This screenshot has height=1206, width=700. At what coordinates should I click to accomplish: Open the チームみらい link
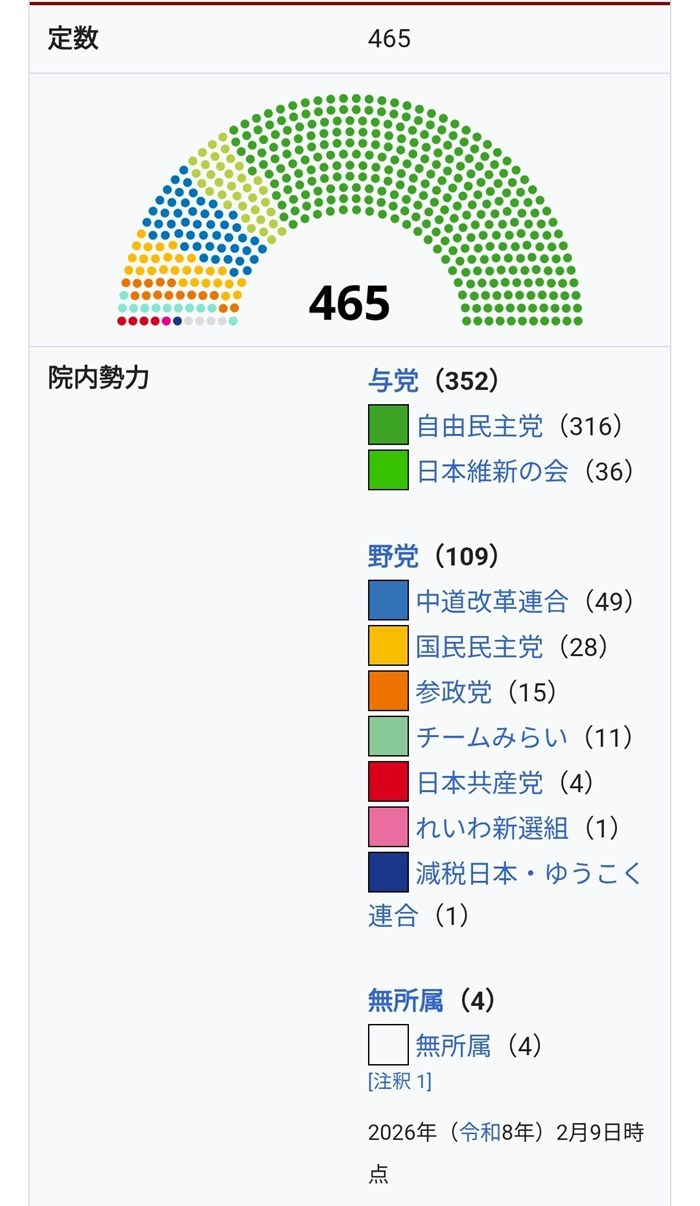(492, 738)
